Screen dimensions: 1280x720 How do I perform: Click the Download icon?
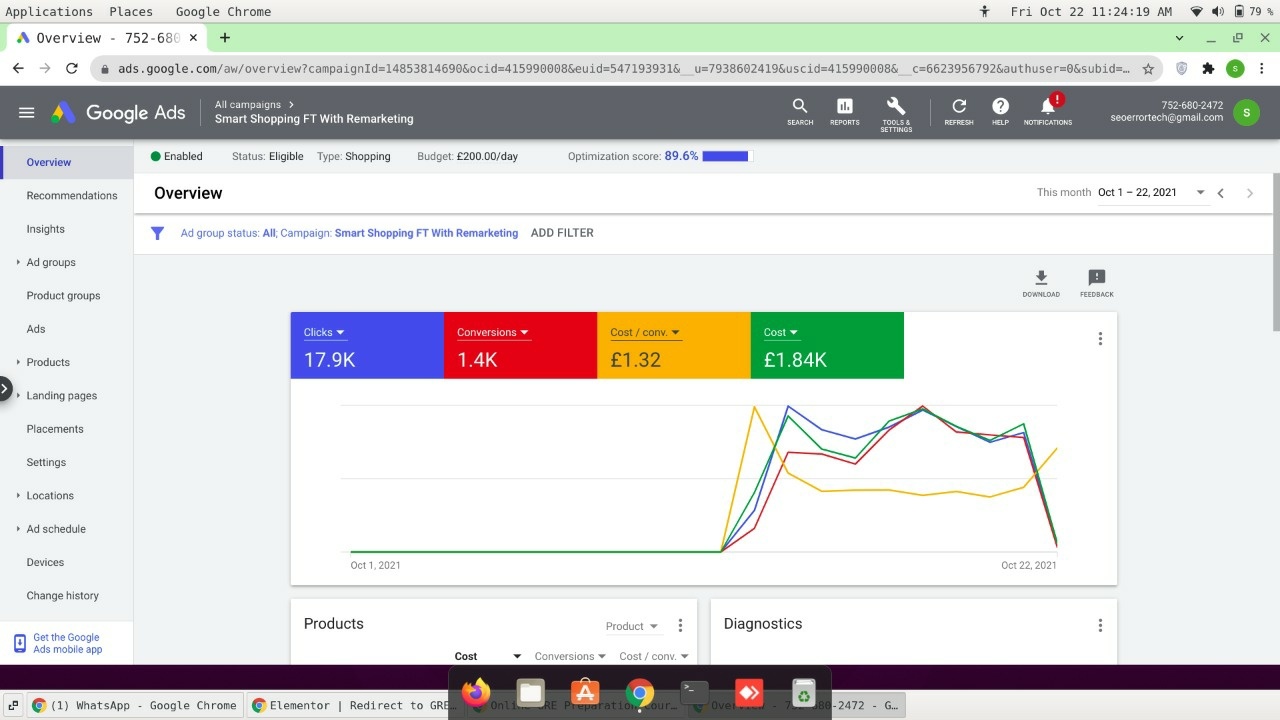[1041, 283]
